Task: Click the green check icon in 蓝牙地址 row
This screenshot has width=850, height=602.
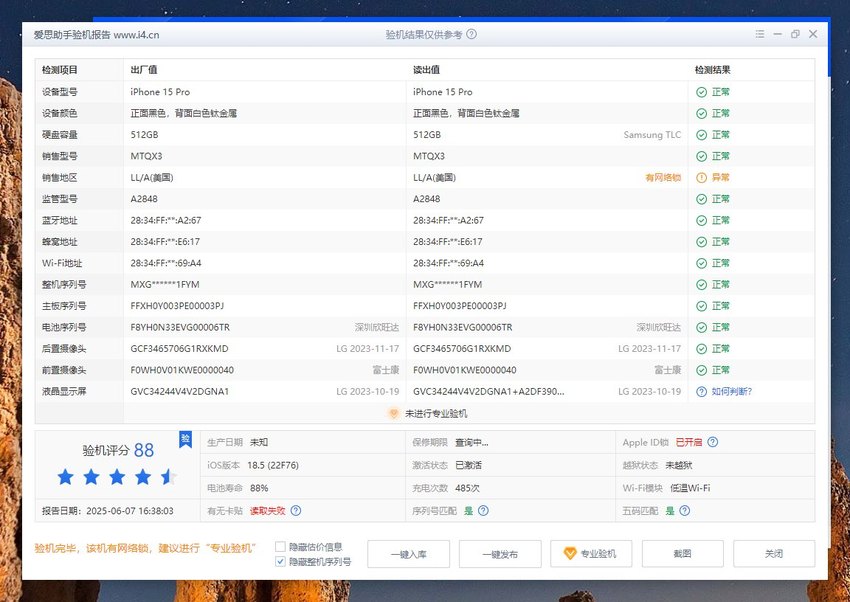Action: pyautogui.click(x=701, y=221)
